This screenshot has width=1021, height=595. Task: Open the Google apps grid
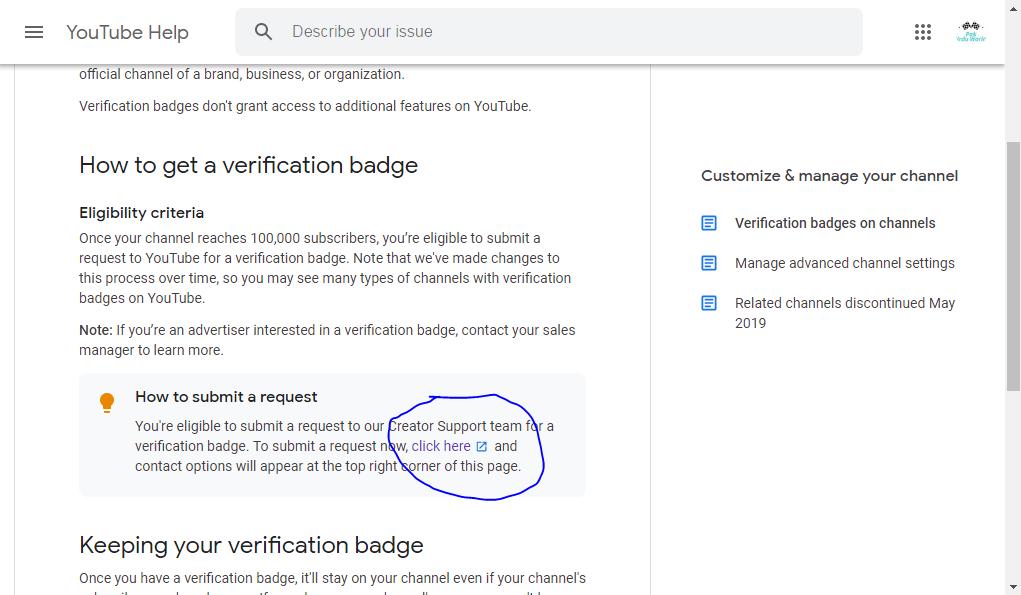pyautogui.click(x=923, y=32)
